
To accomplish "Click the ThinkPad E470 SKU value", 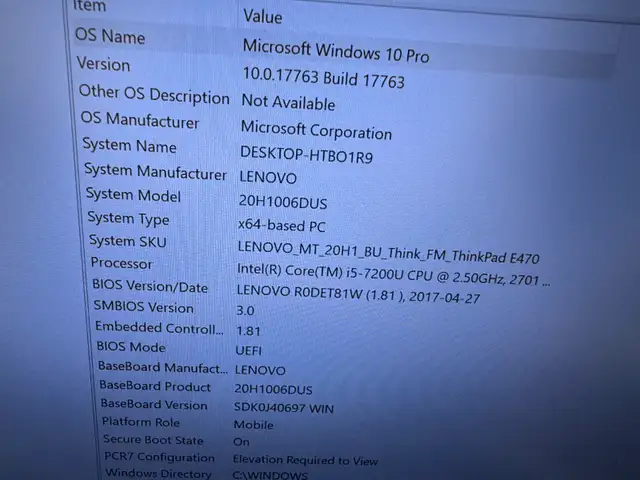I will click(x=389, y=252).
